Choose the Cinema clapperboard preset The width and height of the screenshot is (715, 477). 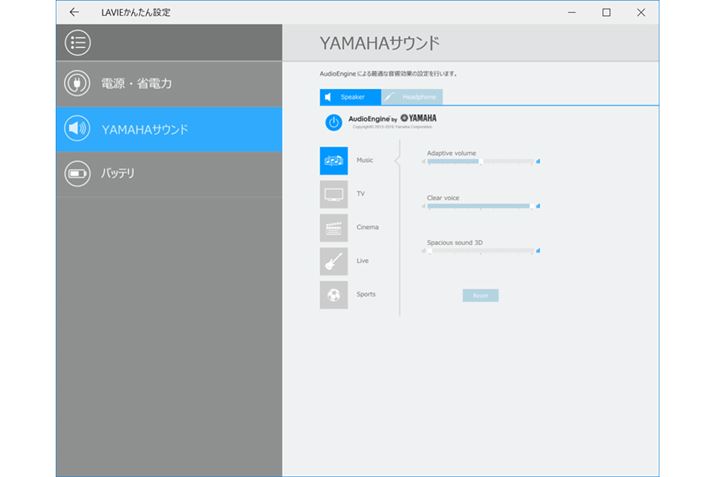pos(333,228)
